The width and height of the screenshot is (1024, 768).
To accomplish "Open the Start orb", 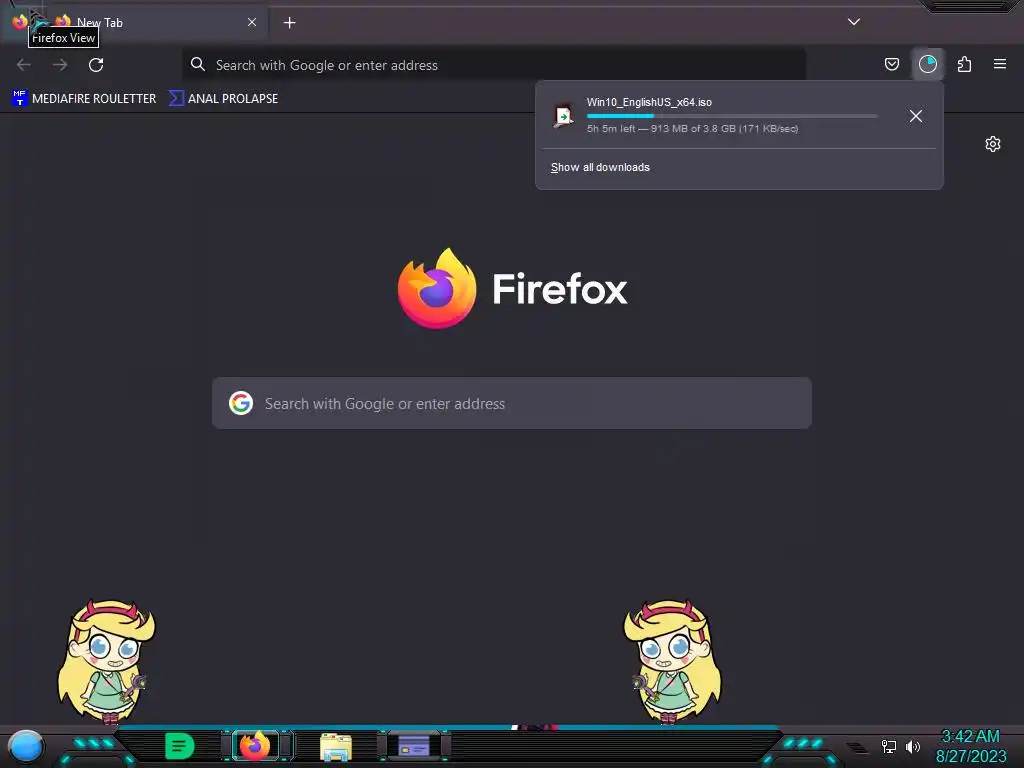I will pos(25,747).
